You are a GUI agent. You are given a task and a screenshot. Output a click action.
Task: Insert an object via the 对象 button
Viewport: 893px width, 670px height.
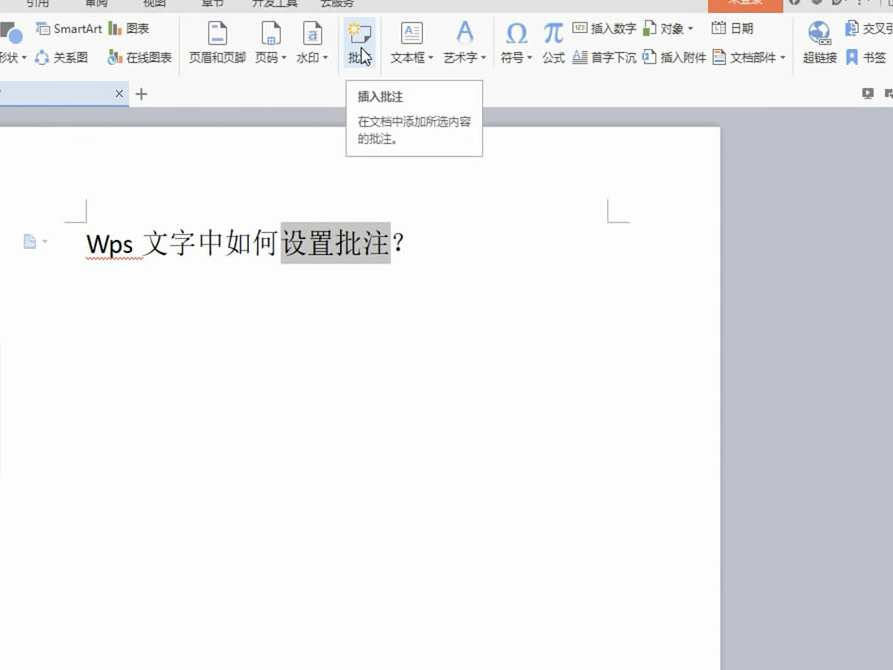click(x=670, y=28)
